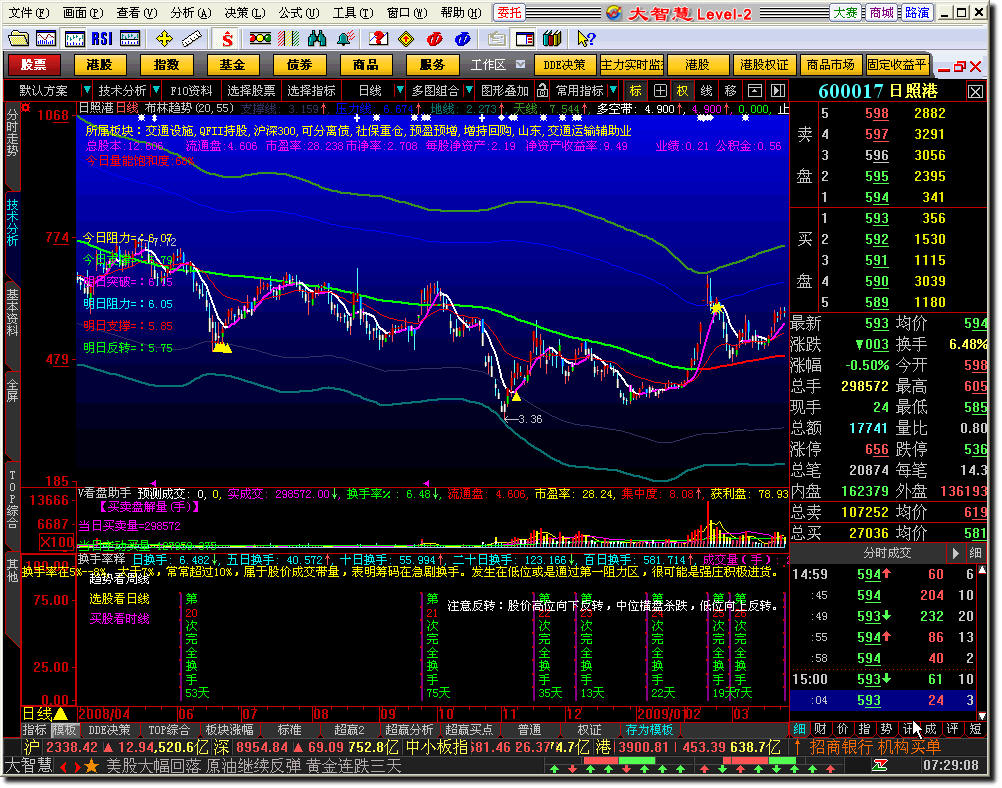
Task: Click the collapse-up panel icon
Action: [755, 91]
